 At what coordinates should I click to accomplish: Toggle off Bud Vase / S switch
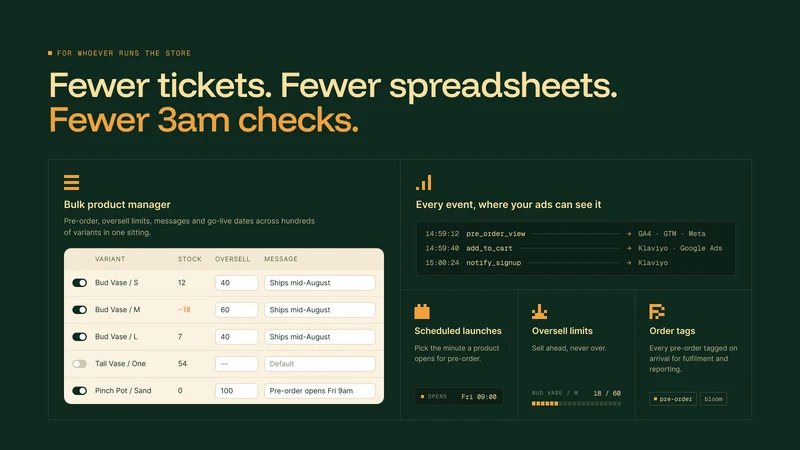click(80, 283)
